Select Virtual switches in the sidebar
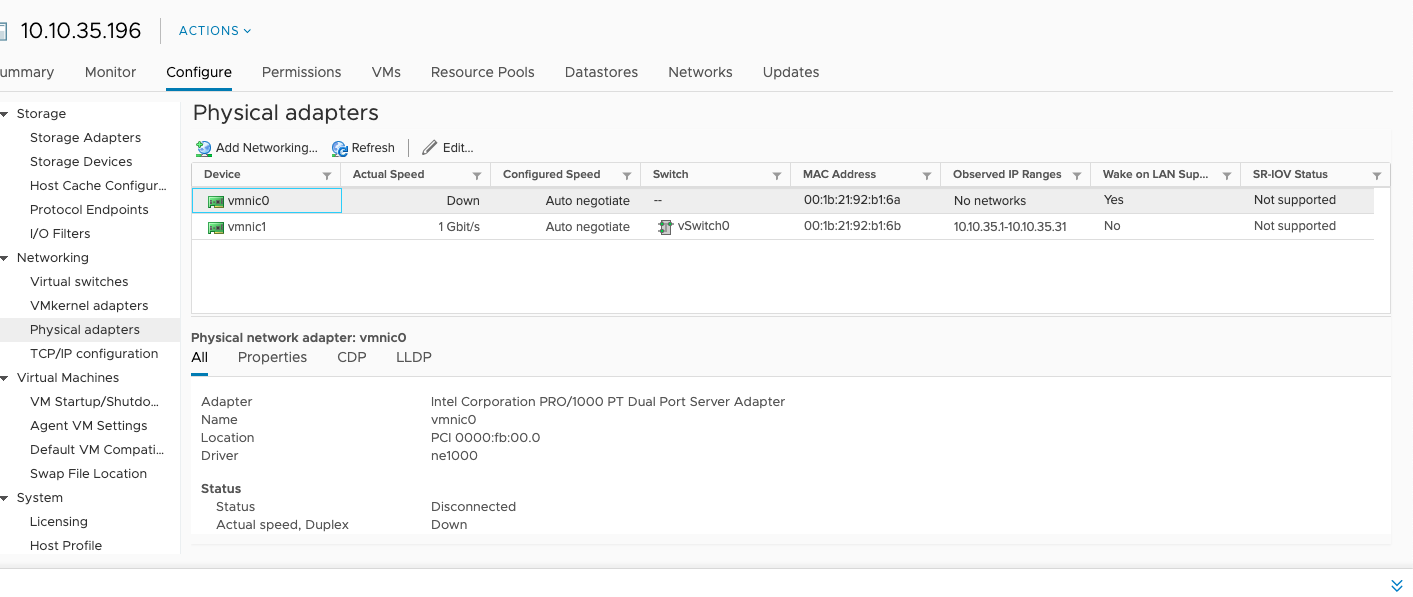 [79, 282]
